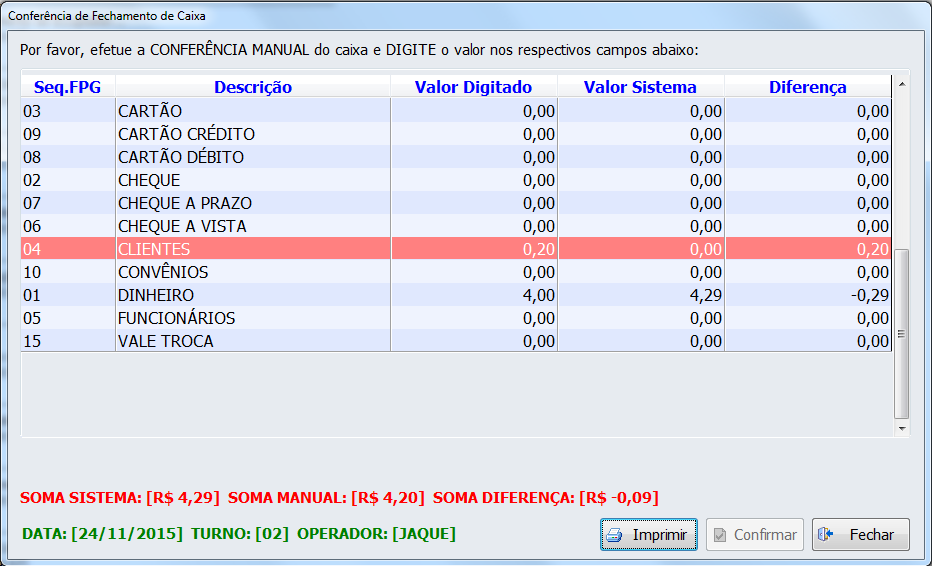Click the Valor Sistema column header
This screenshot has height=566, width=932.
pyautogui.click(x=640, y=87)
